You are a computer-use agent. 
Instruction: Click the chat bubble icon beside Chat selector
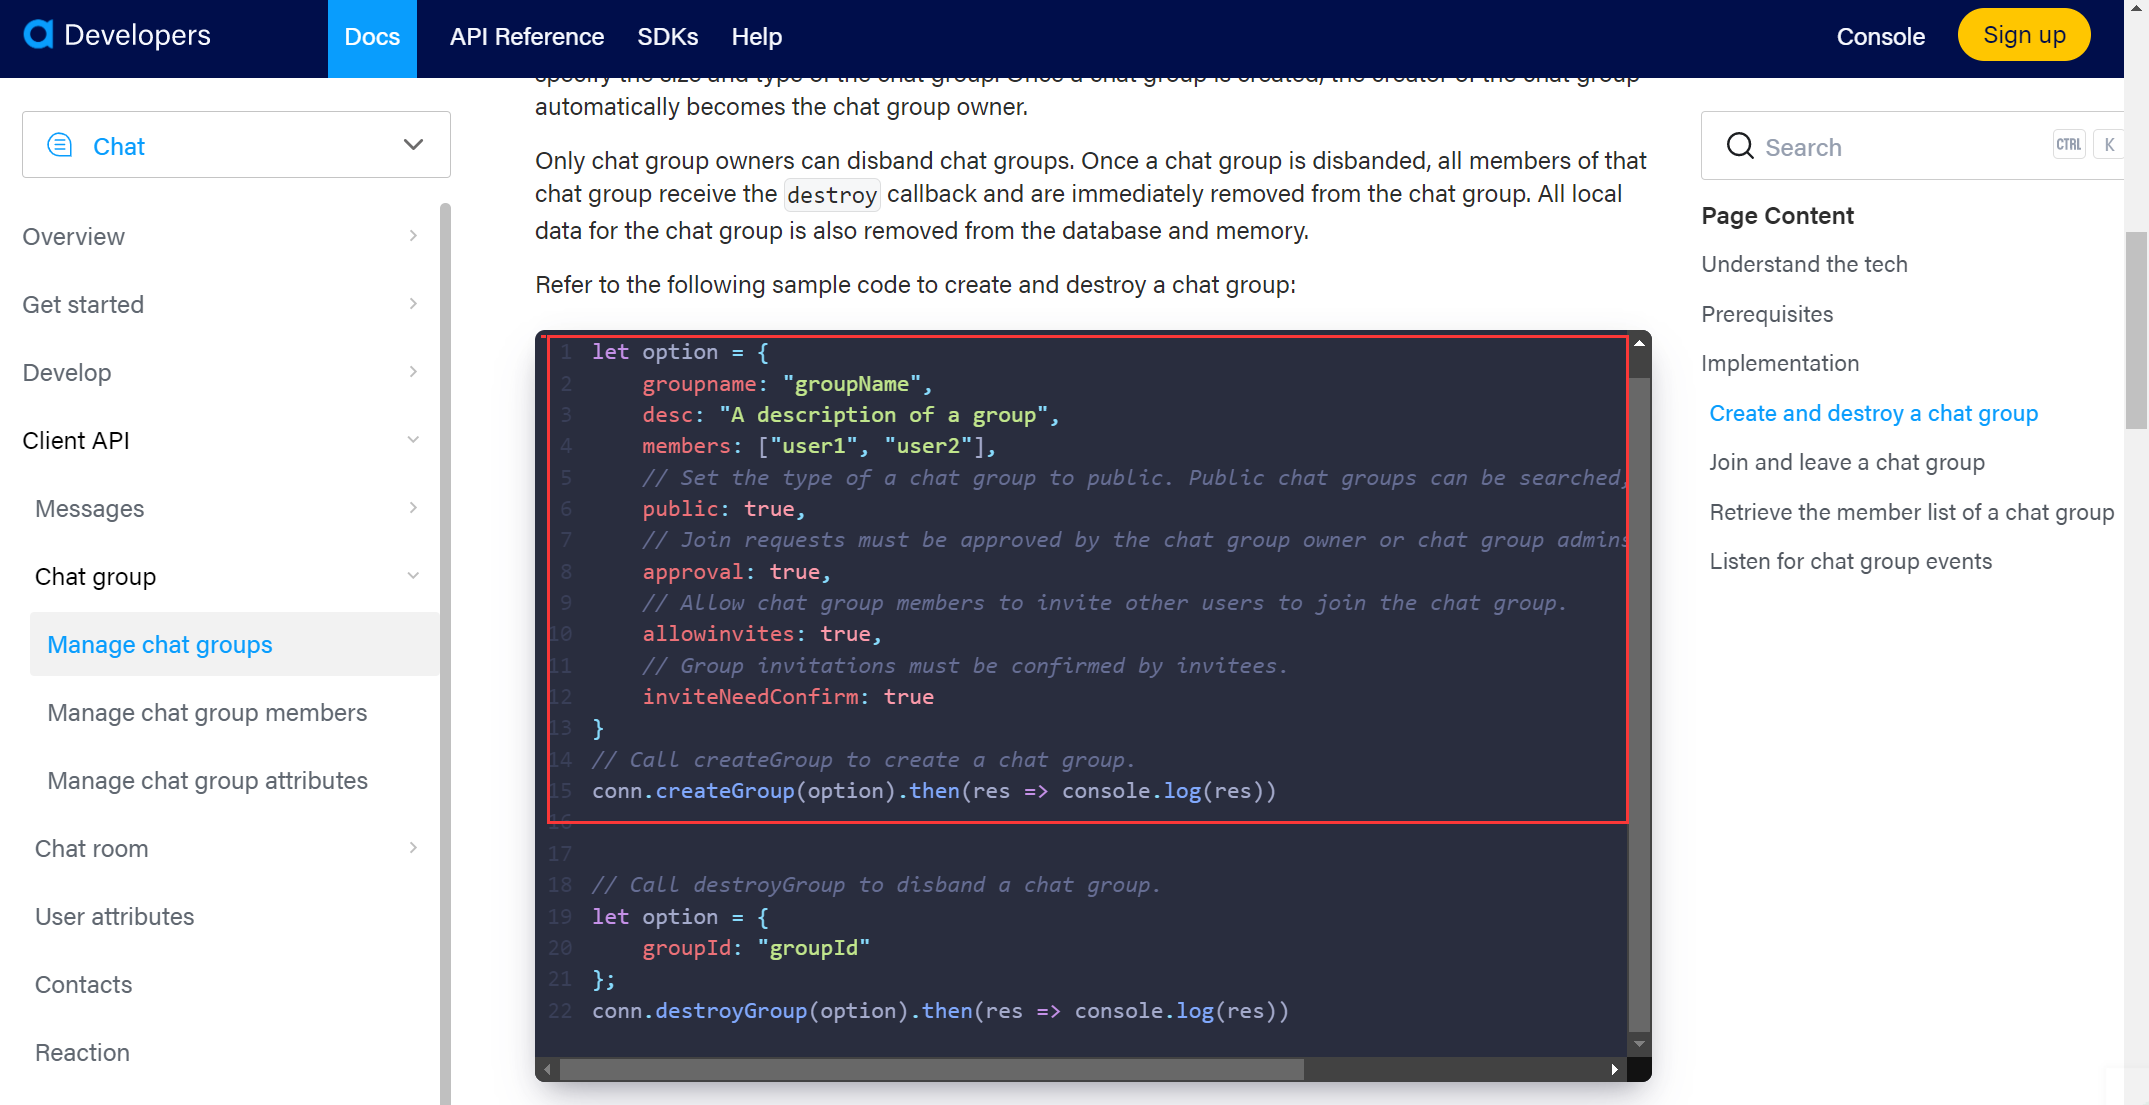click(x=59, y=144)
